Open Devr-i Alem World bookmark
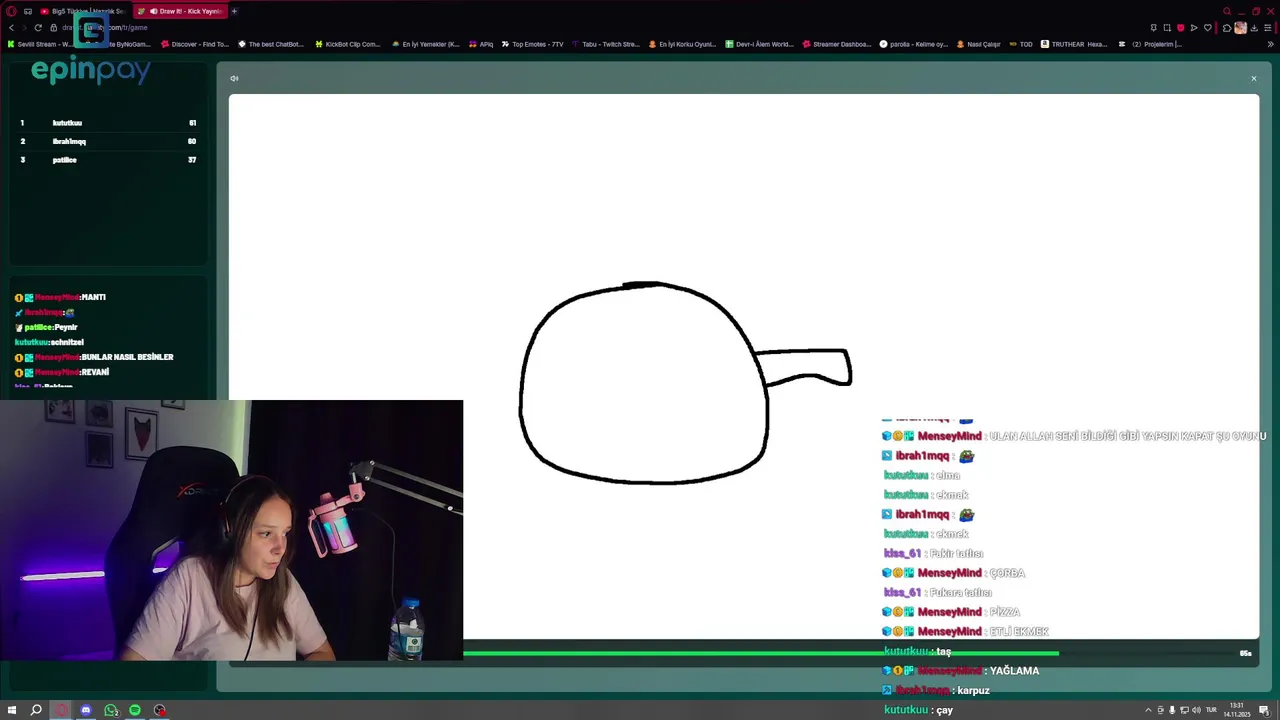1280x720 pixels. click(759, 44)
